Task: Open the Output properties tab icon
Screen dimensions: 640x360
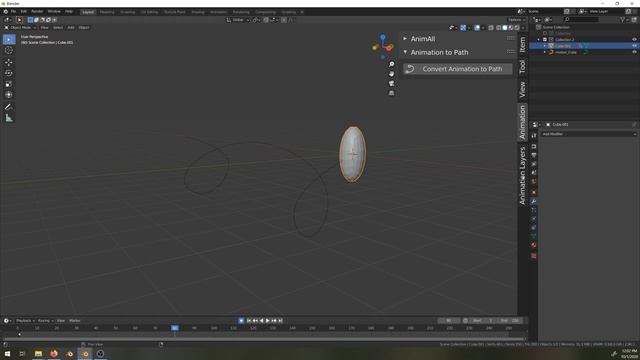Action: 533,155
